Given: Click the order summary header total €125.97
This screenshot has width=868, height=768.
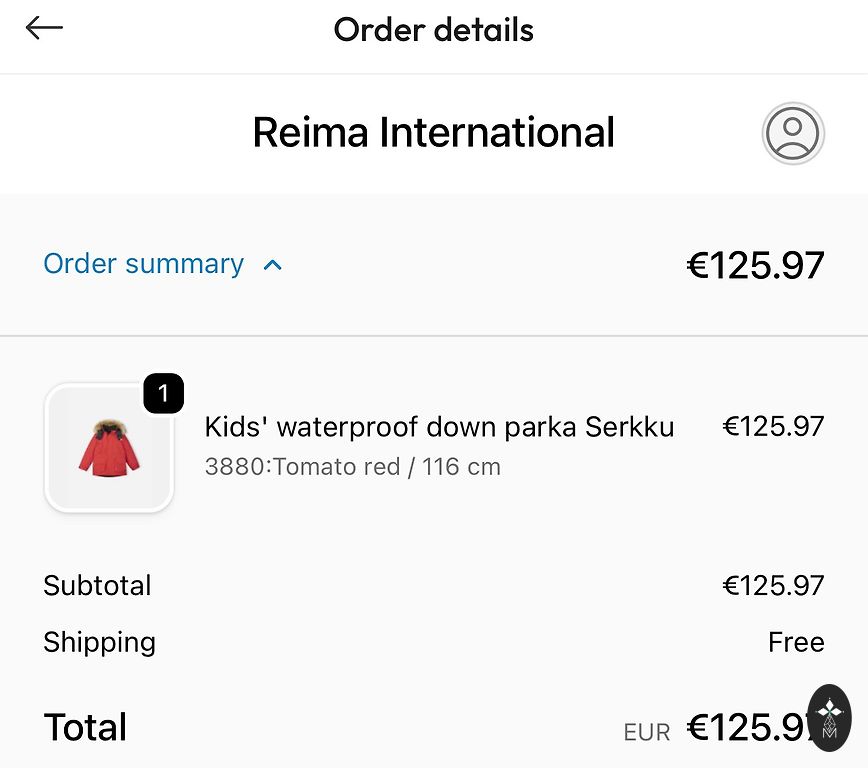Looking at the screenshot, I should click(755, 265).
